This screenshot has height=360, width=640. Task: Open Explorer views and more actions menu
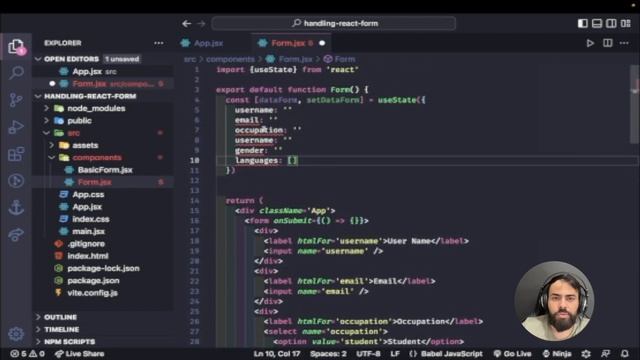[x=159, y=43]
